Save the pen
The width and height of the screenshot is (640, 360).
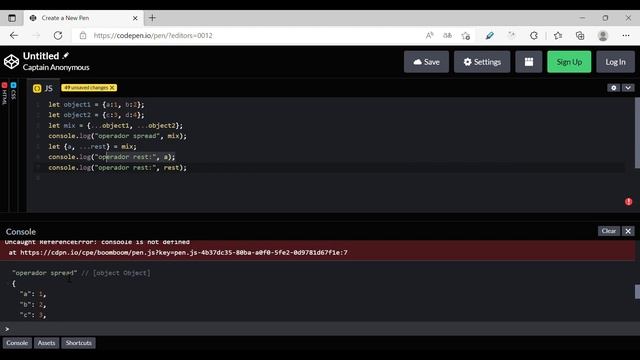point(426,62)
